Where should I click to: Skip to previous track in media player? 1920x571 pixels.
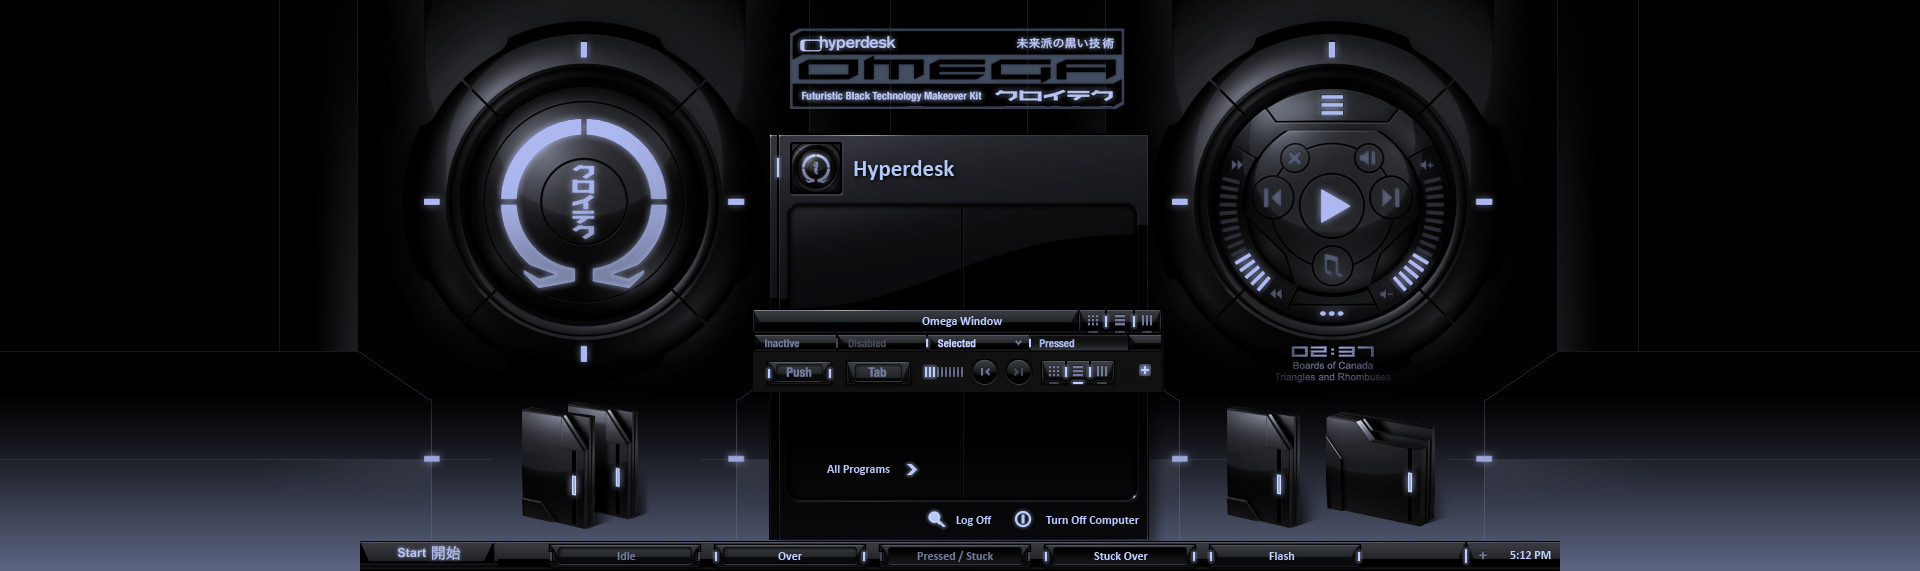[1273, 198]
